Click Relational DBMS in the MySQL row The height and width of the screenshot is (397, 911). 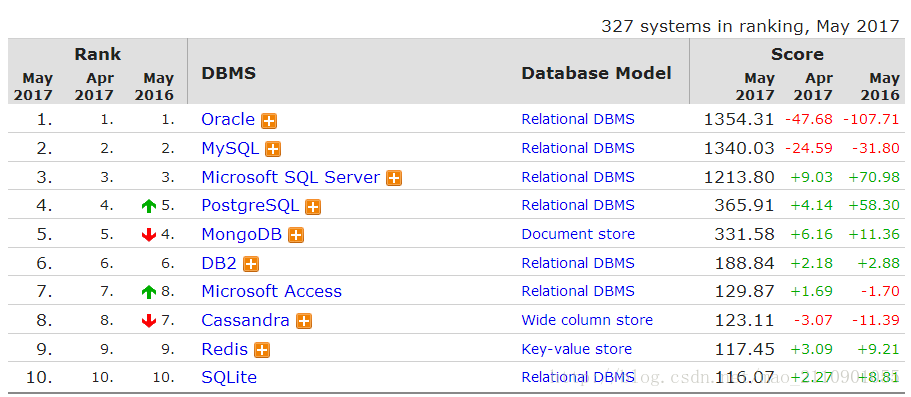coord(578,148)
